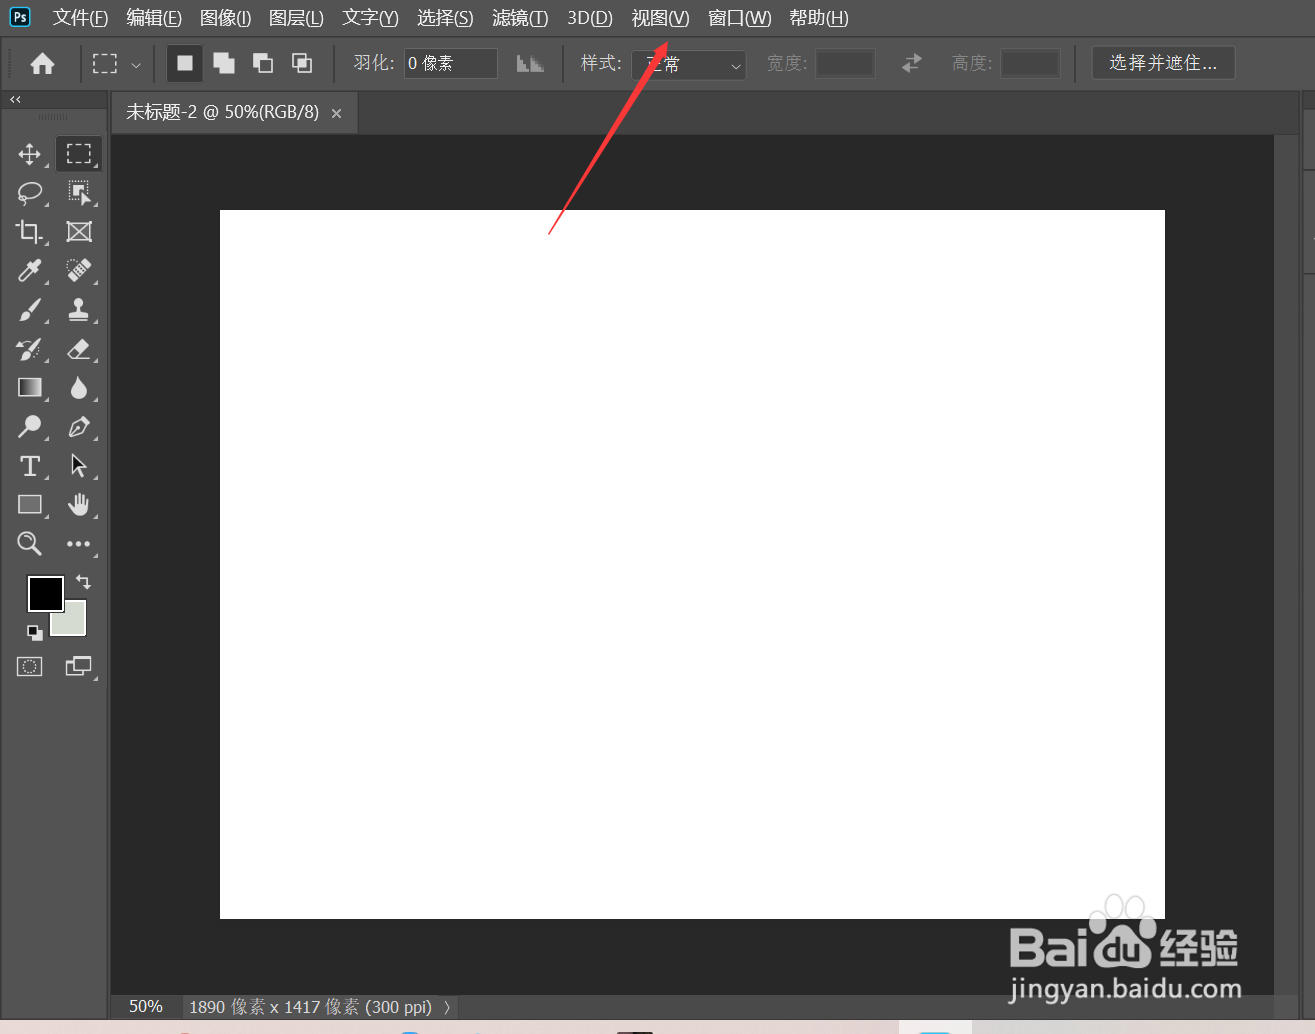Enable Add to Selection mode

coord(224,64)
